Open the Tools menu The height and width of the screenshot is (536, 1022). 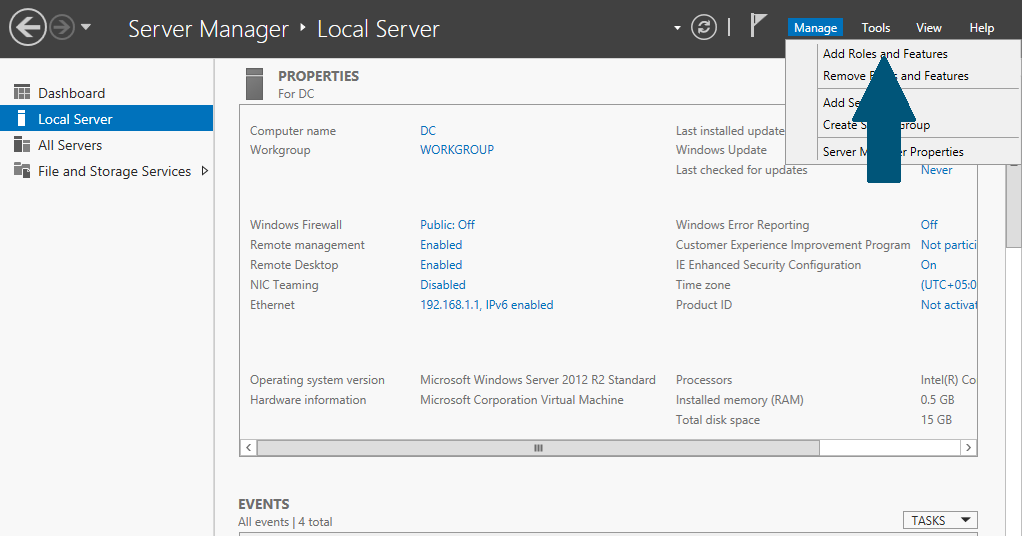click(876, 28)
